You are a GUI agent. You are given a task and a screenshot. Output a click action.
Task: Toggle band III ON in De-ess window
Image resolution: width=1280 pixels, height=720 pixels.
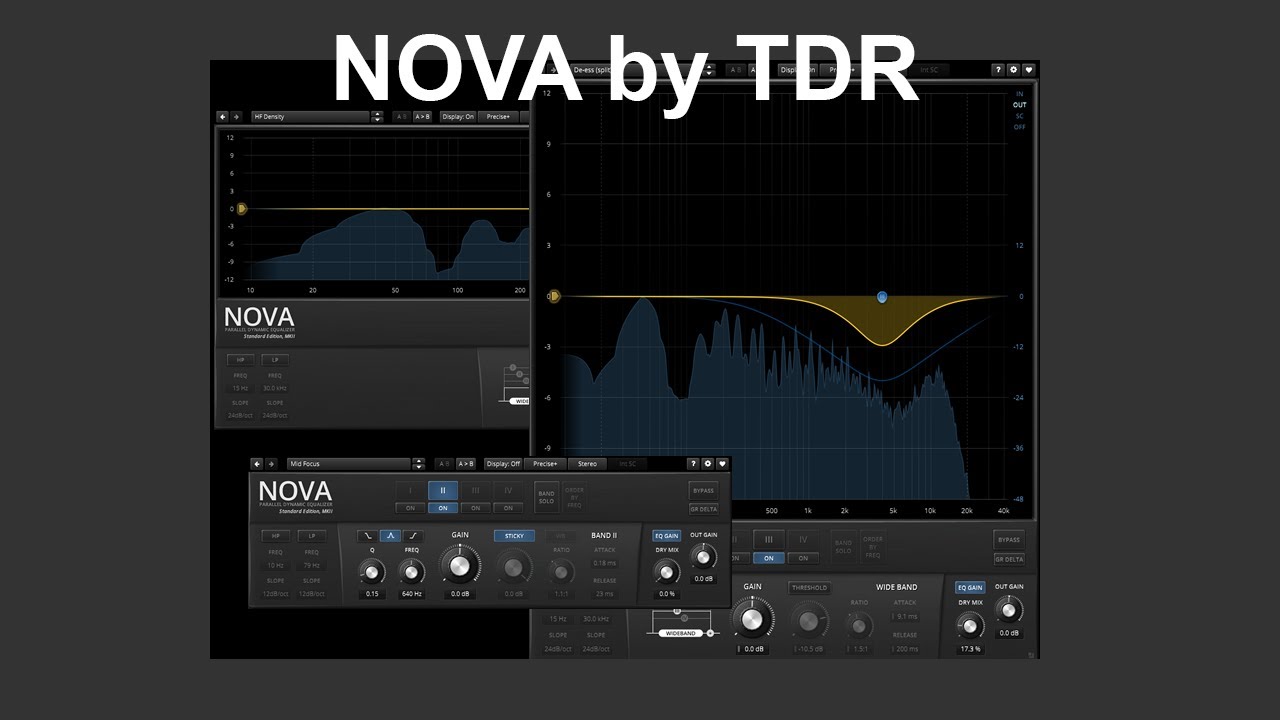point(769,558)
